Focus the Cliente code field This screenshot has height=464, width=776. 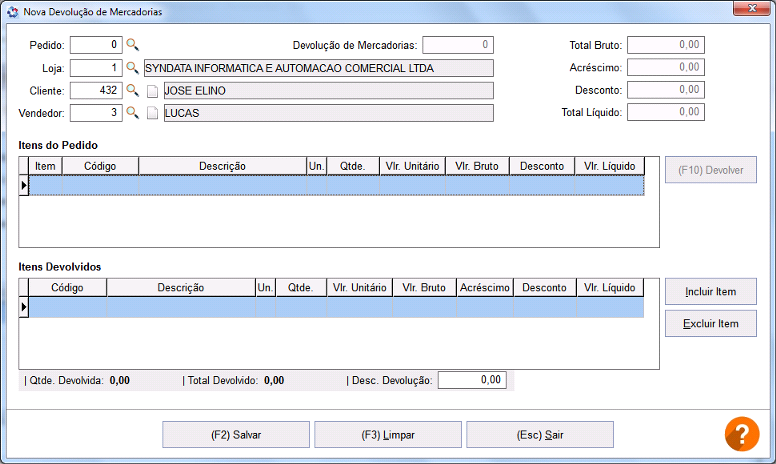[x=96, y=91]
